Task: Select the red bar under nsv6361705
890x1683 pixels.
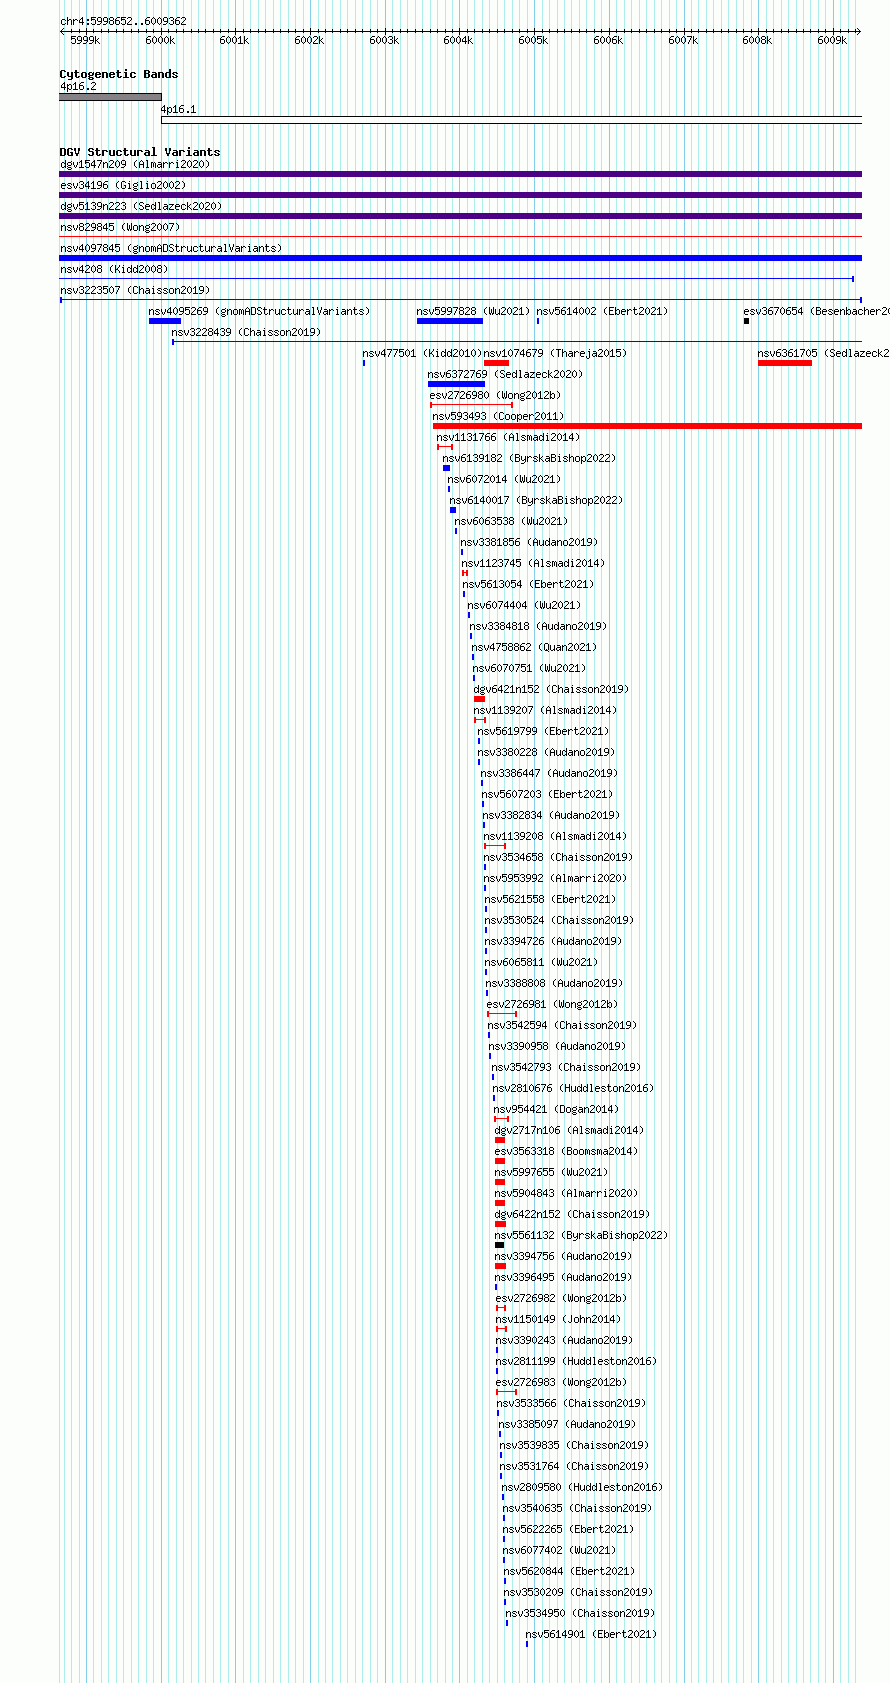Action: tap(785, 363)
